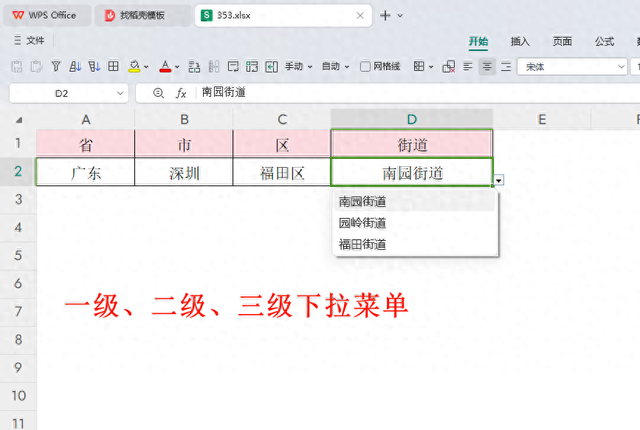This screenshot has width=640, height=430.
Task: Choose 福田街道 from dropdown list
Action: pos(415,245)
